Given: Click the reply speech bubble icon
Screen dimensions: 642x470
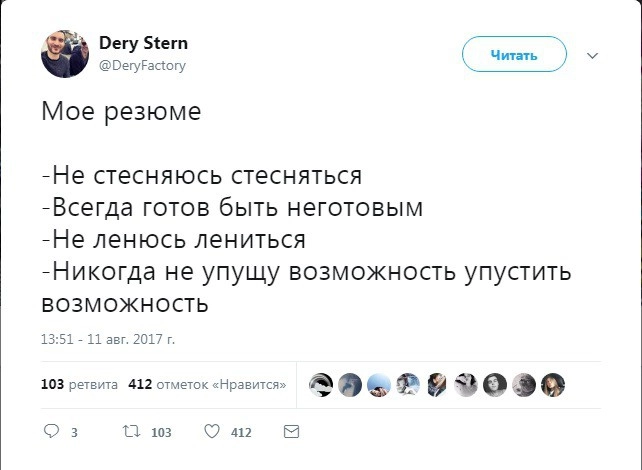Looking at the screenshot, I should [52, 432].
